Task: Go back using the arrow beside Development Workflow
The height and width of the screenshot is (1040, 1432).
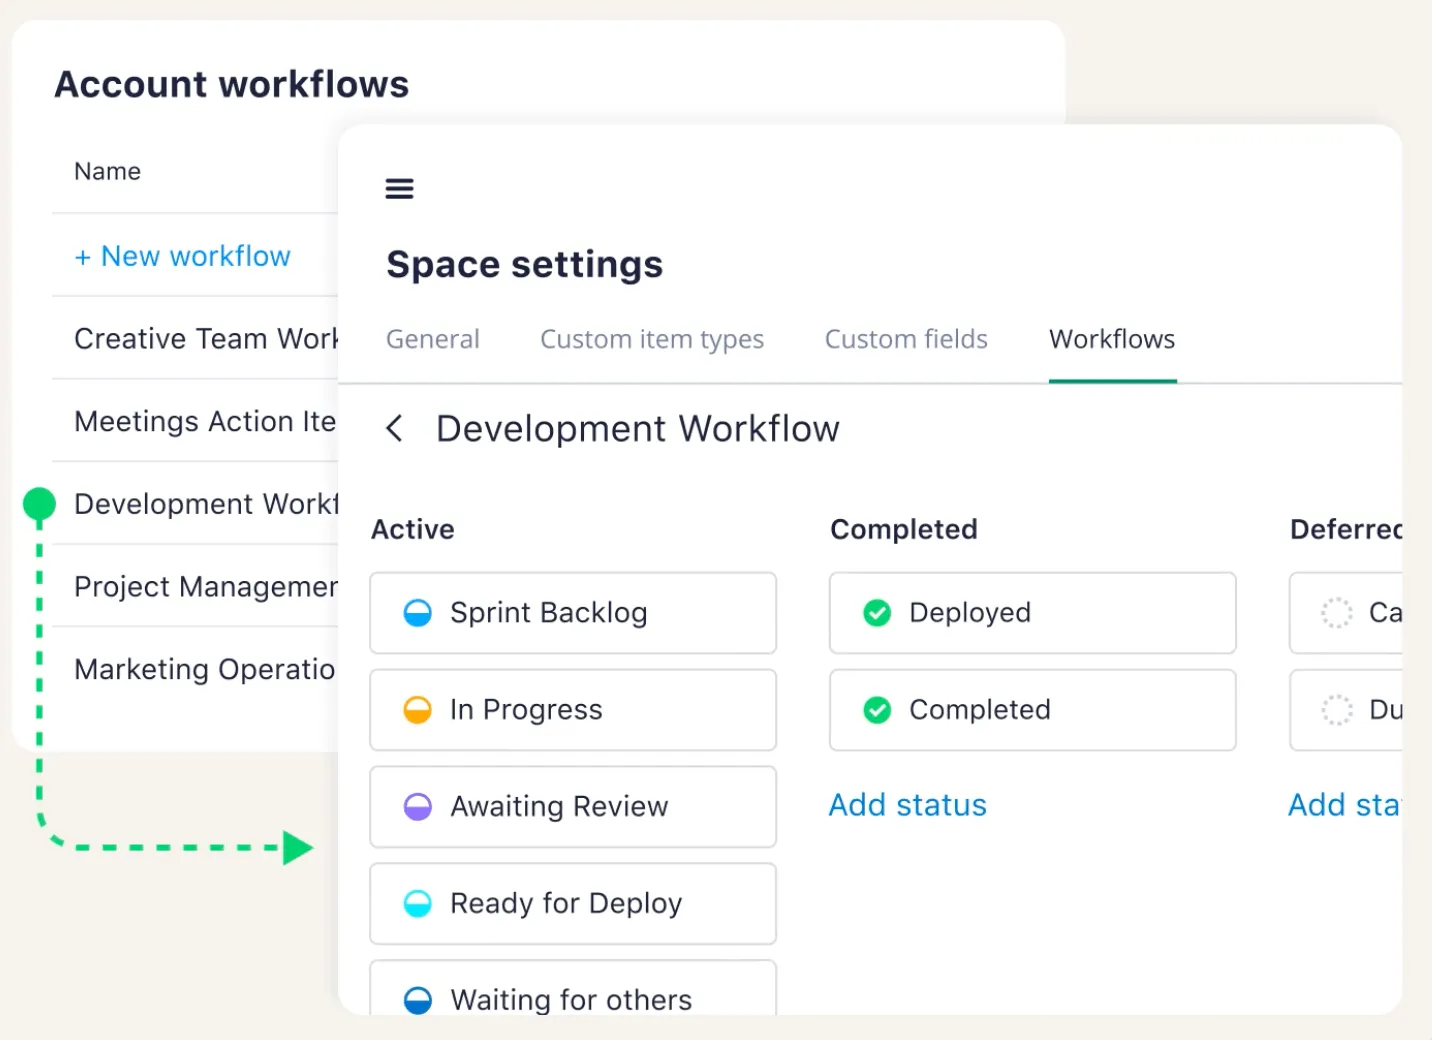Action: coord(394,429)
